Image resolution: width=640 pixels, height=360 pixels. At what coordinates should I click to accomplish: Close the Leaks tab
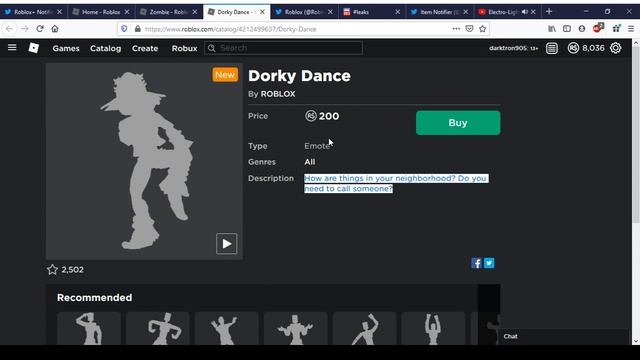(x=398, y=12)
